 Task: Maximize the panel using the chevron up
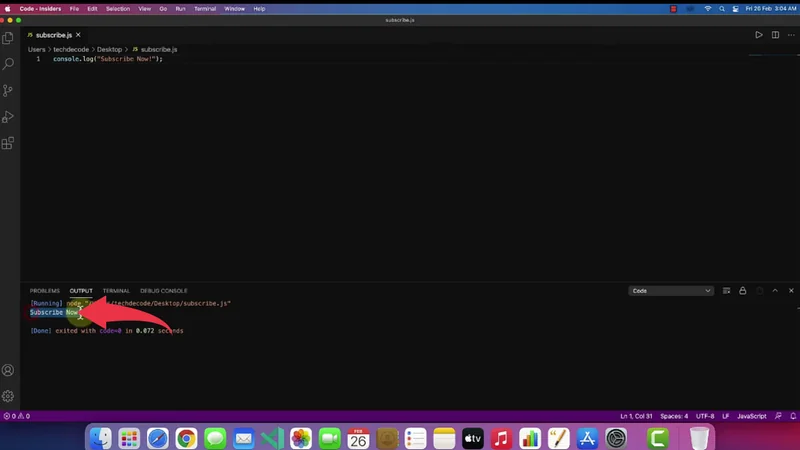(x=773, y=291)
